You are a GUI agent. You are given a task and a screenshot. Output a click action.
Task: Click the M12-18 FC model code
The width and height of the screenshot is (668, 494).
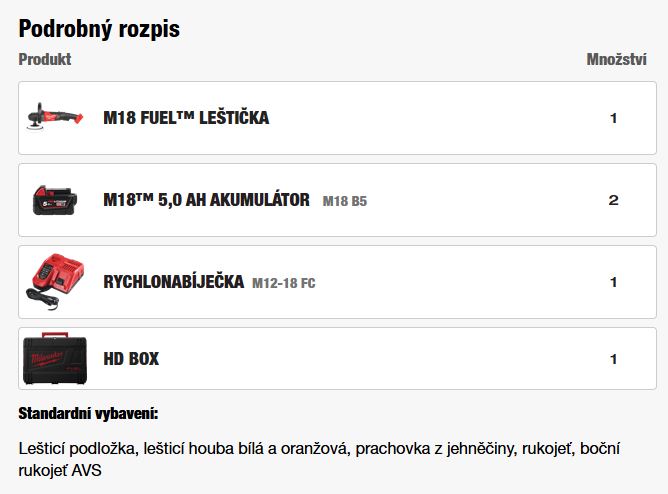coord(284,283)
